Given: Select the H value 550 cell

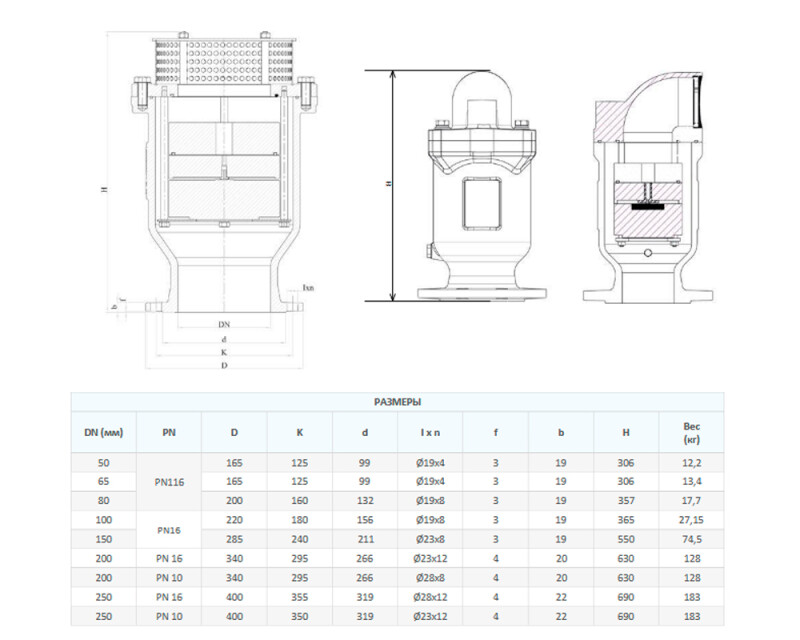Looking at the screenshot, I should [x=626, y=539].
